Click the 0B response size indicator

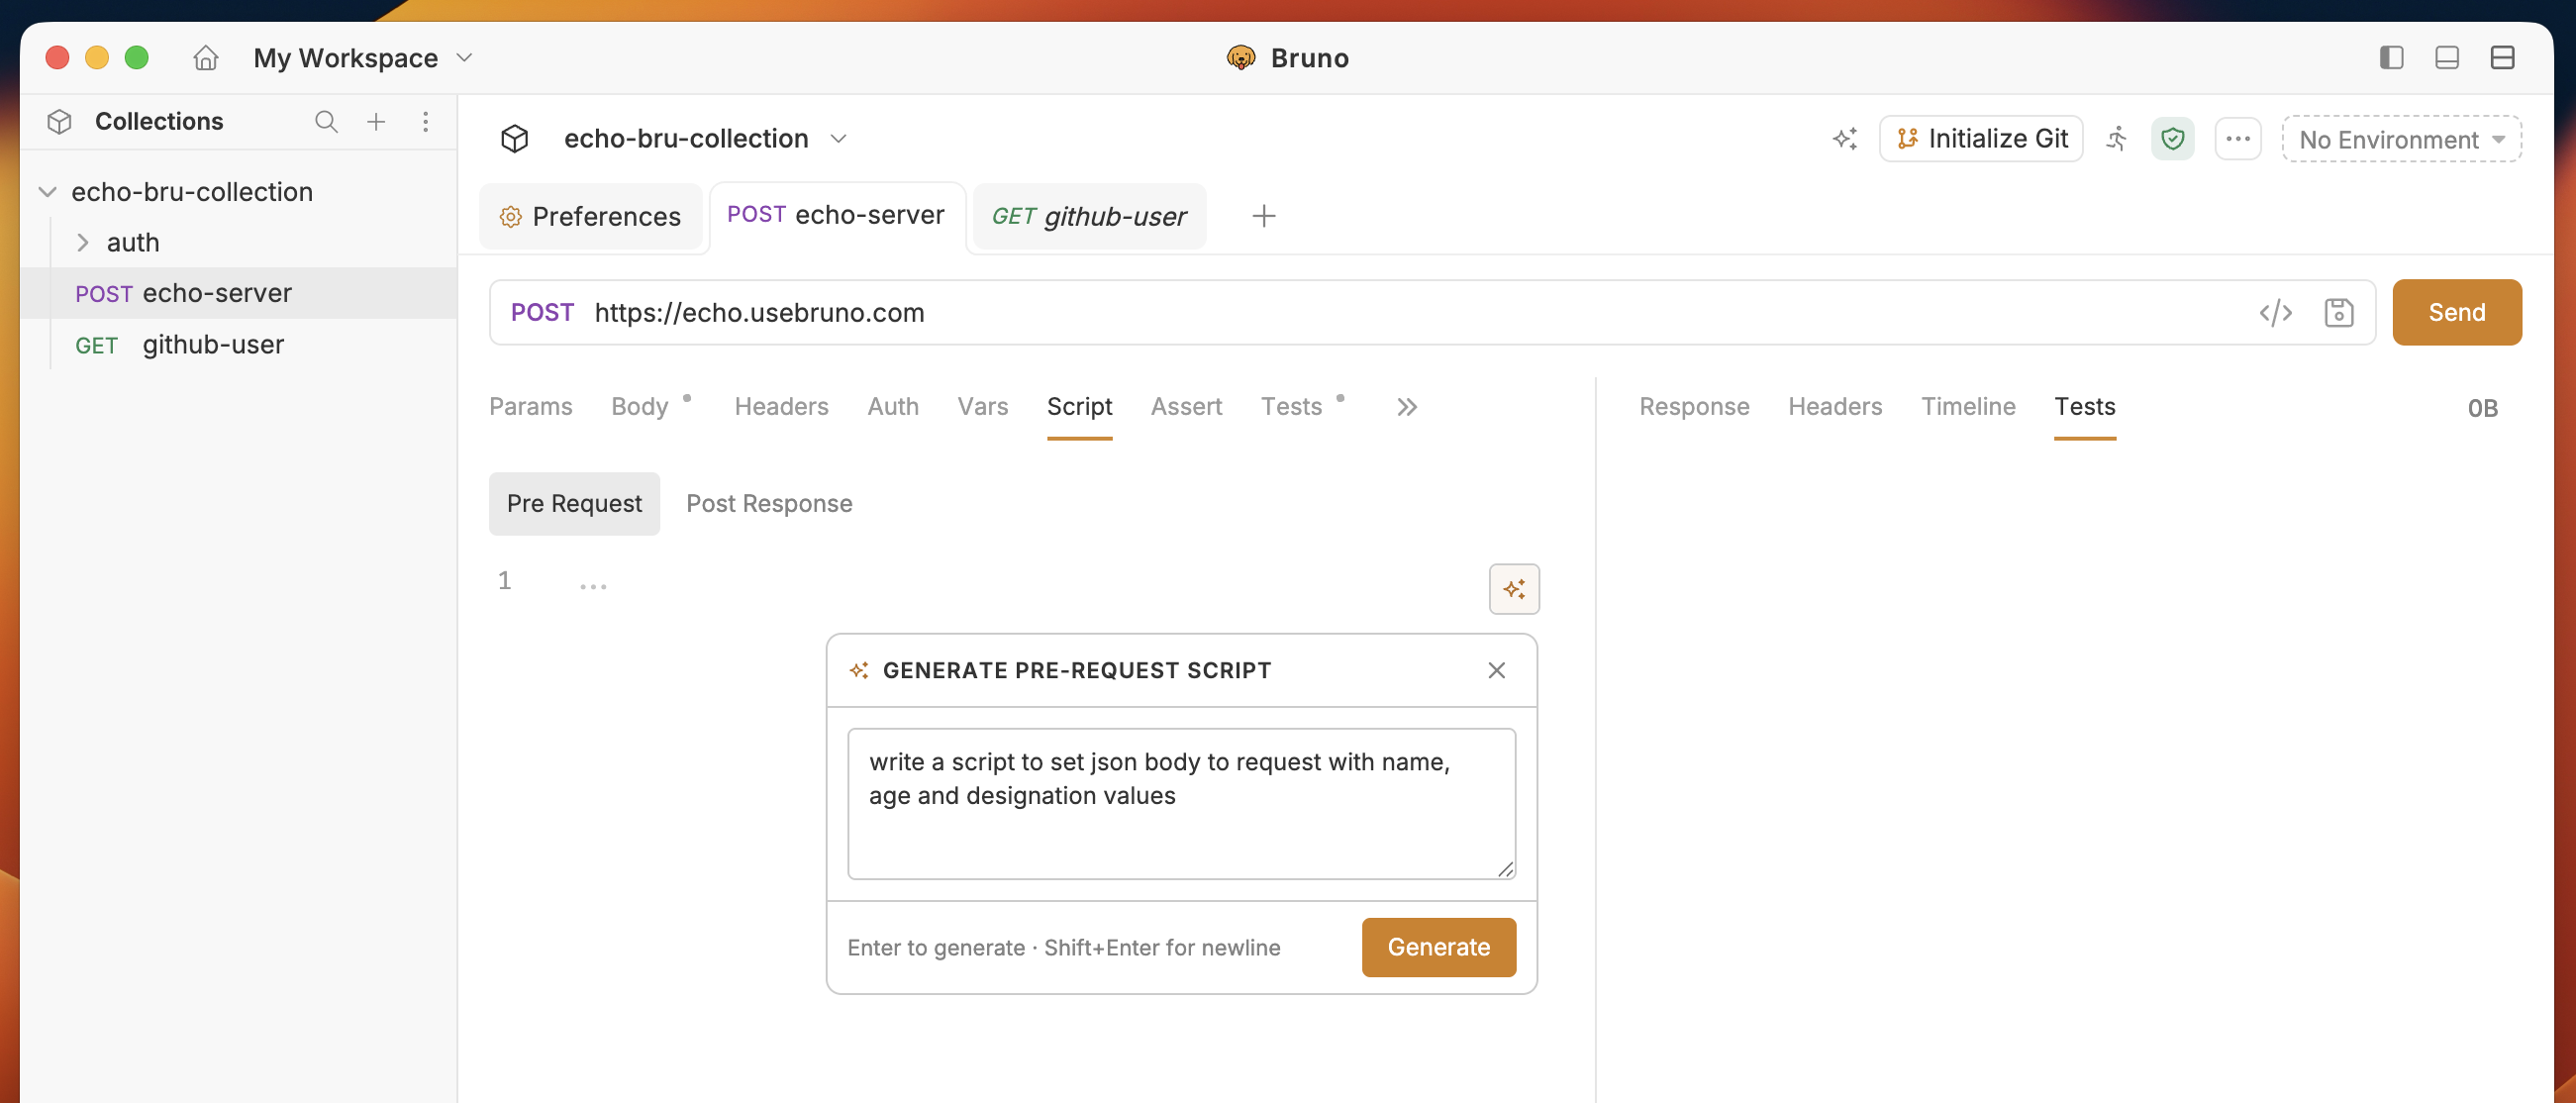[x=2482, y=407]
